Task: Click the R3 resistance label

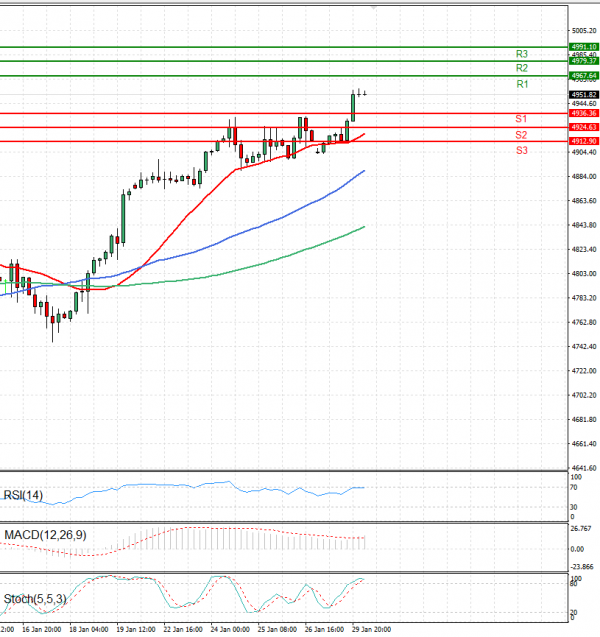Action: click(522, 54)
